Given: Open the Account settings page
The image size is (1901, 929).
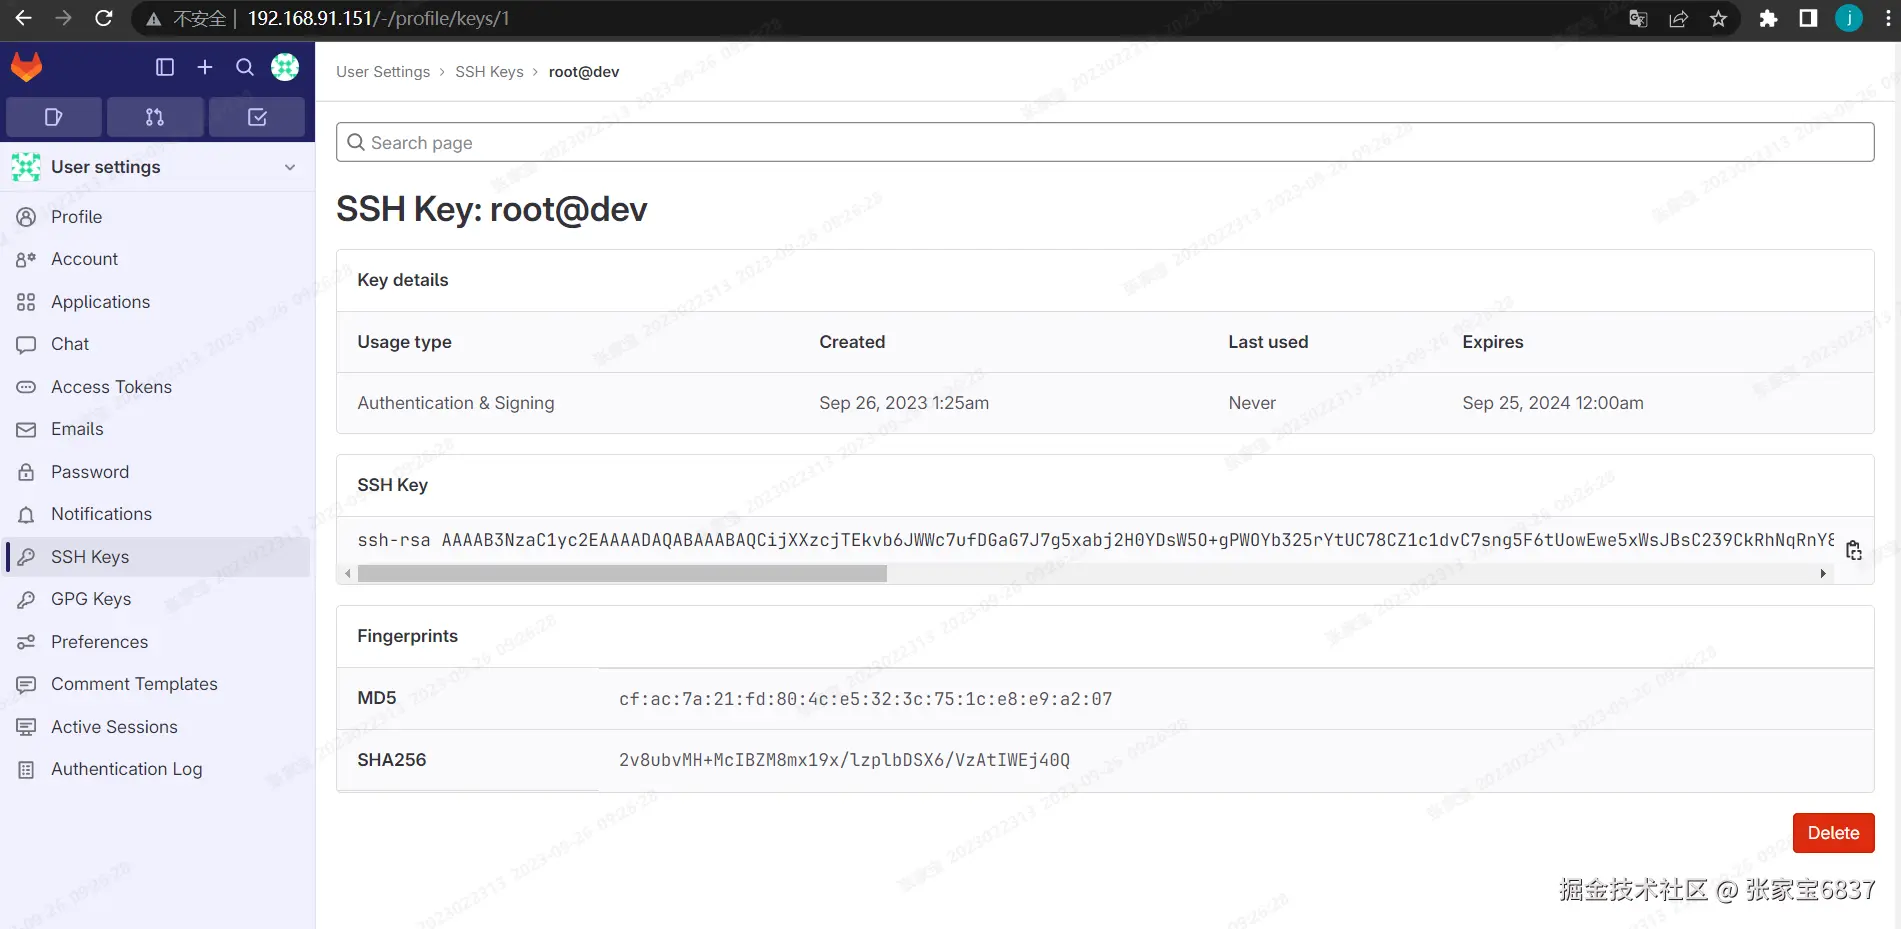Looking at the screenshot, I should pos(158,259).
